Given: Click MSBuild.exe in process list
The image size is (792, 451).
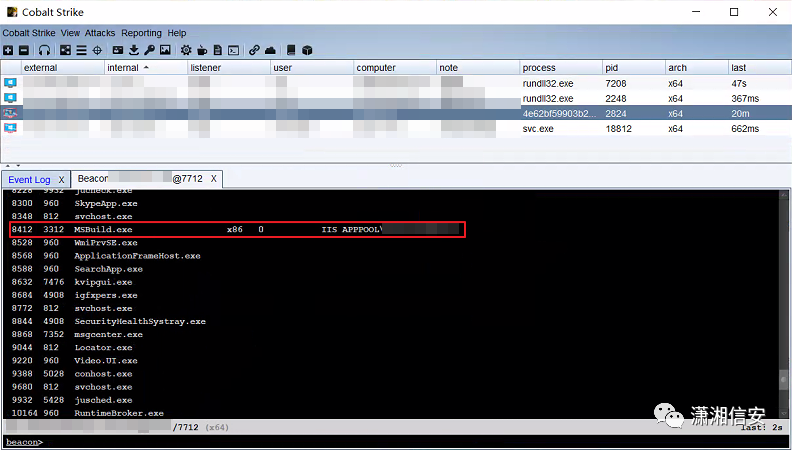Looking at the screenshot, I should tap(103, 229).
